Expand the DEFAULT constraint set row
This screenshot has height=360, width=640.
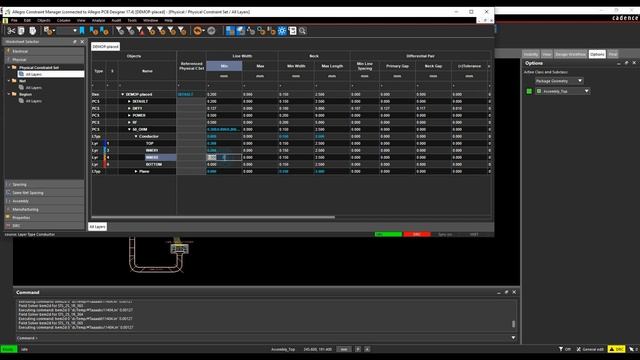(129, 101)
